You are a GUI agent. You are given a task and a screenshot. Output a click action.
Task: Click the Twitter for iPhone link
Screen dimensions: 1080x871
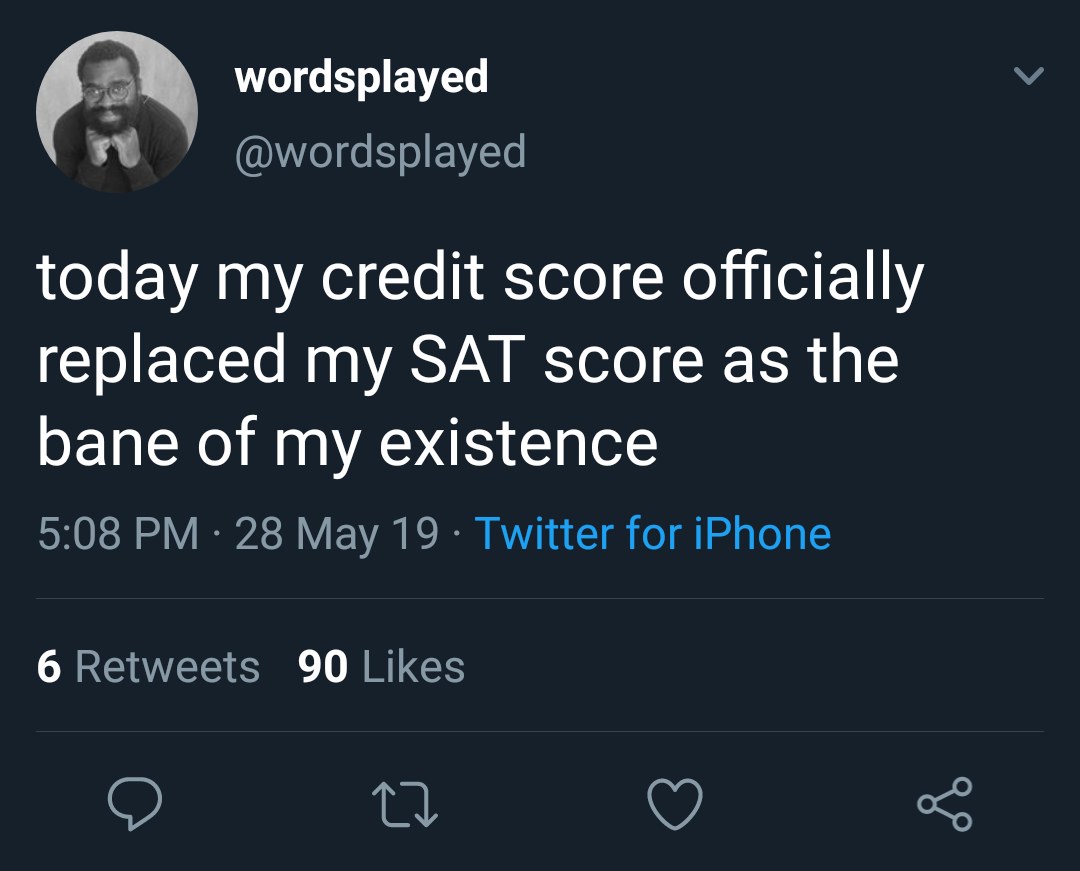click(652, 534)
